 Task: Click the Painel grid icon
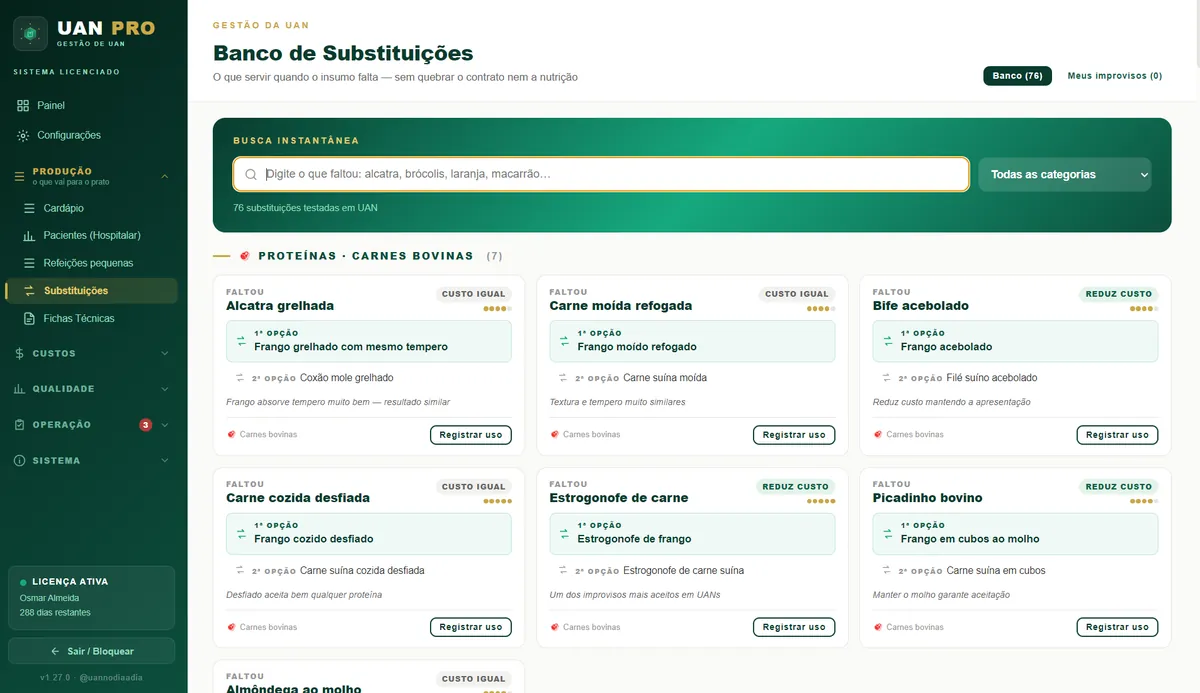[x=23, y=105]
